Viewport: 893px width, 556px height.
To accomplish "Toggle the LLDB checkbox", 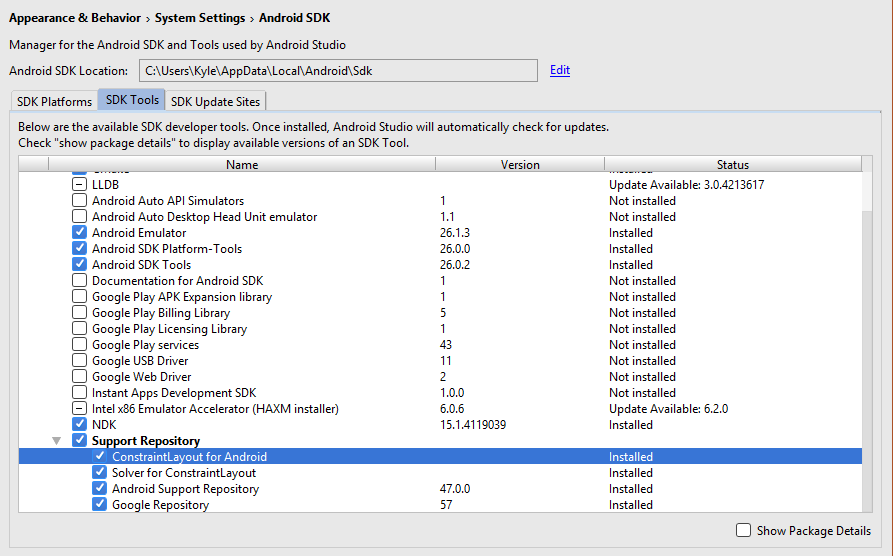I will pyautogui.click(x=79, y=185).
